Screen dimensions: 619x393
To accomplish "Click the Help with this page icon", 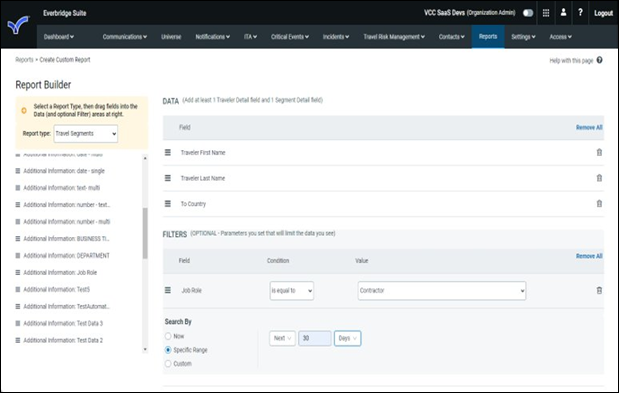I will 599,60.
